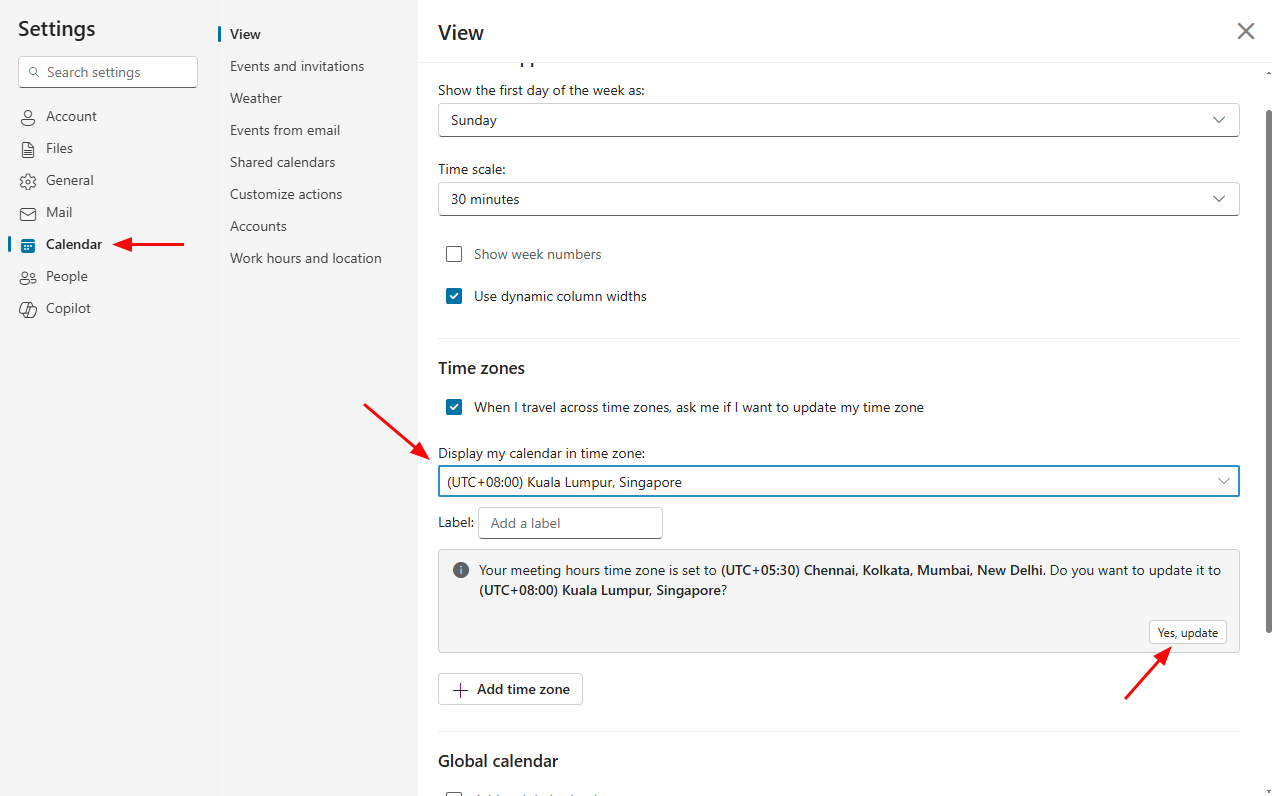Click the plus icon beside Add time zone
This screenshot has height=796, width=1272.
click(460, 690)
